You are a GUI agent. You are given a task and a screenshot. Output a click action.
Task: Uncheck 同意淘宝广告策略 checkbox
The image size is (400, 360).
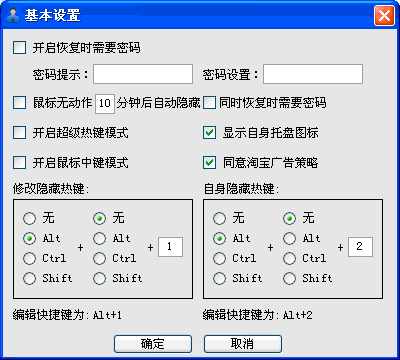tap(209, 163)
